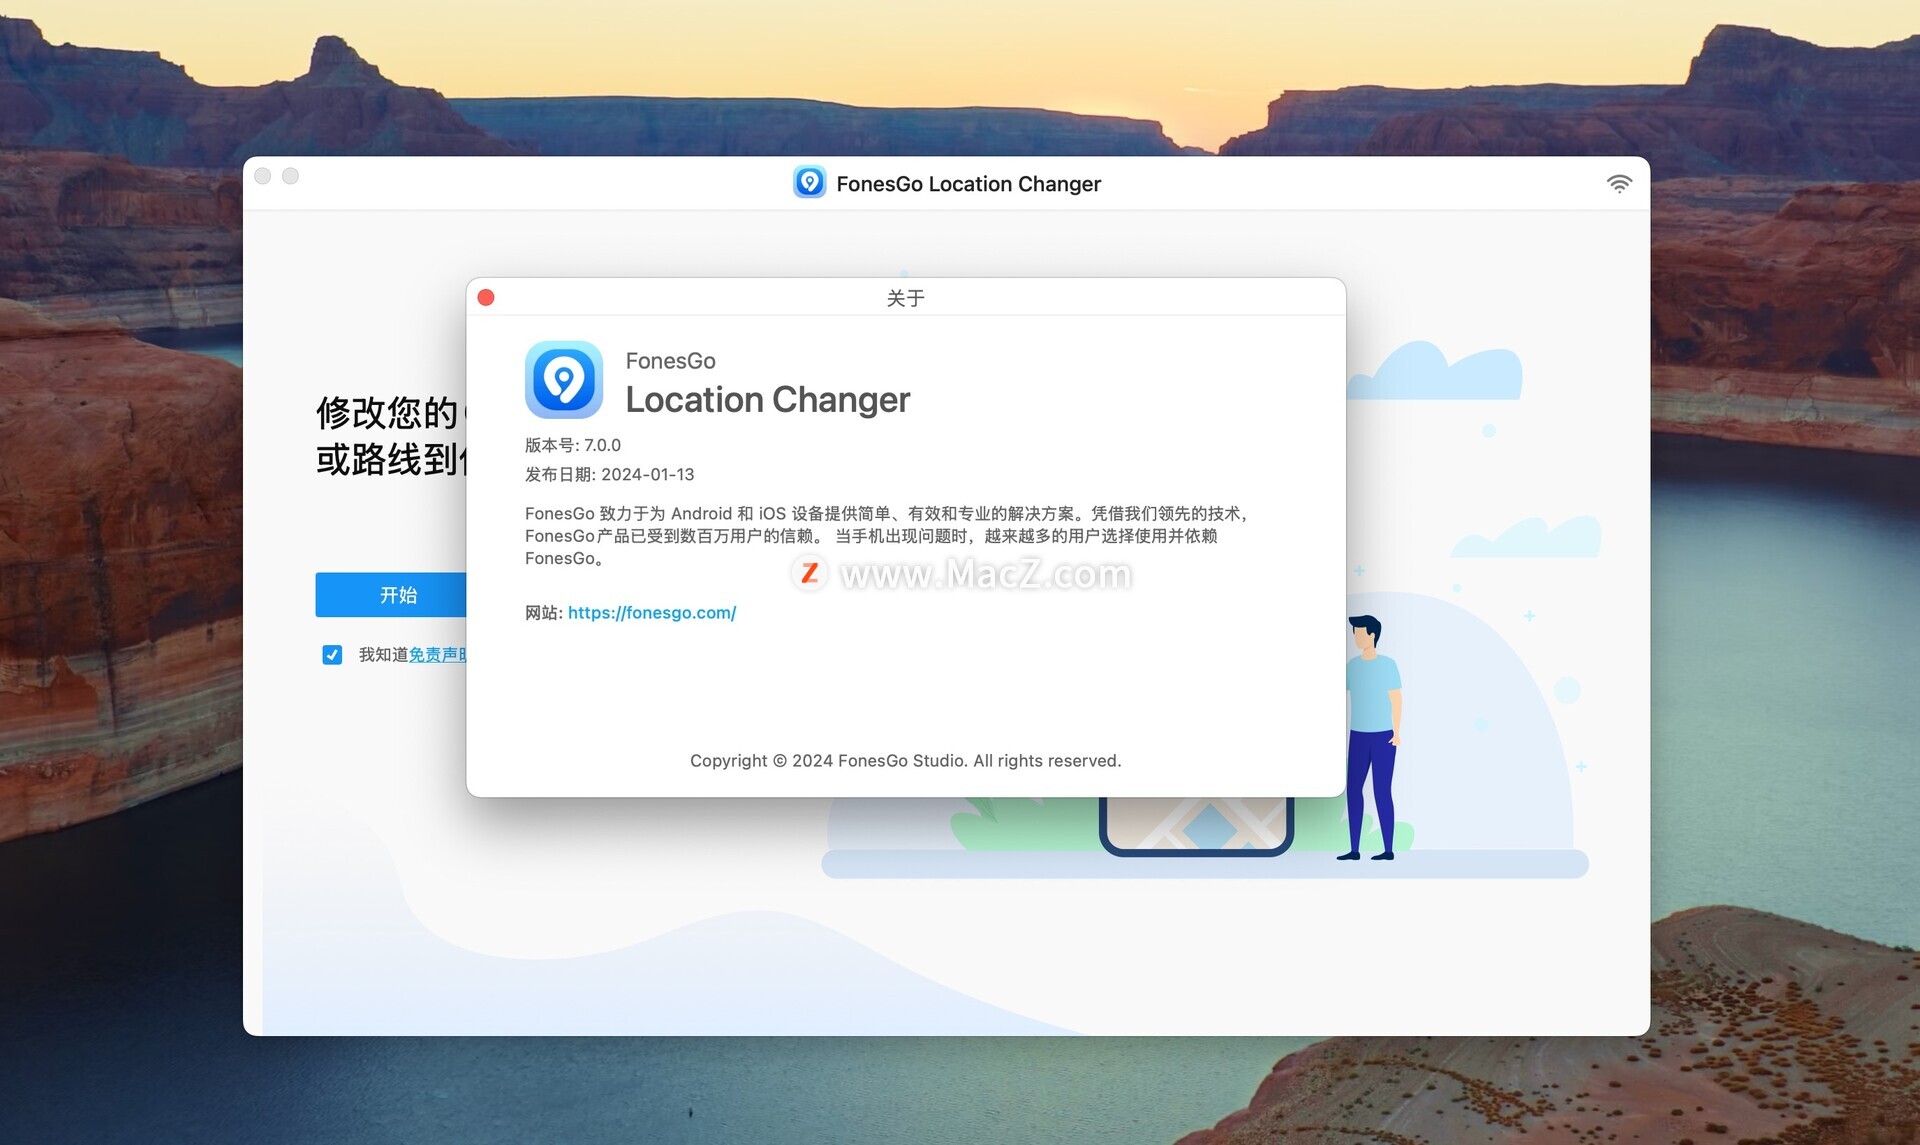Click the blue 开始 button

(392, 595)
